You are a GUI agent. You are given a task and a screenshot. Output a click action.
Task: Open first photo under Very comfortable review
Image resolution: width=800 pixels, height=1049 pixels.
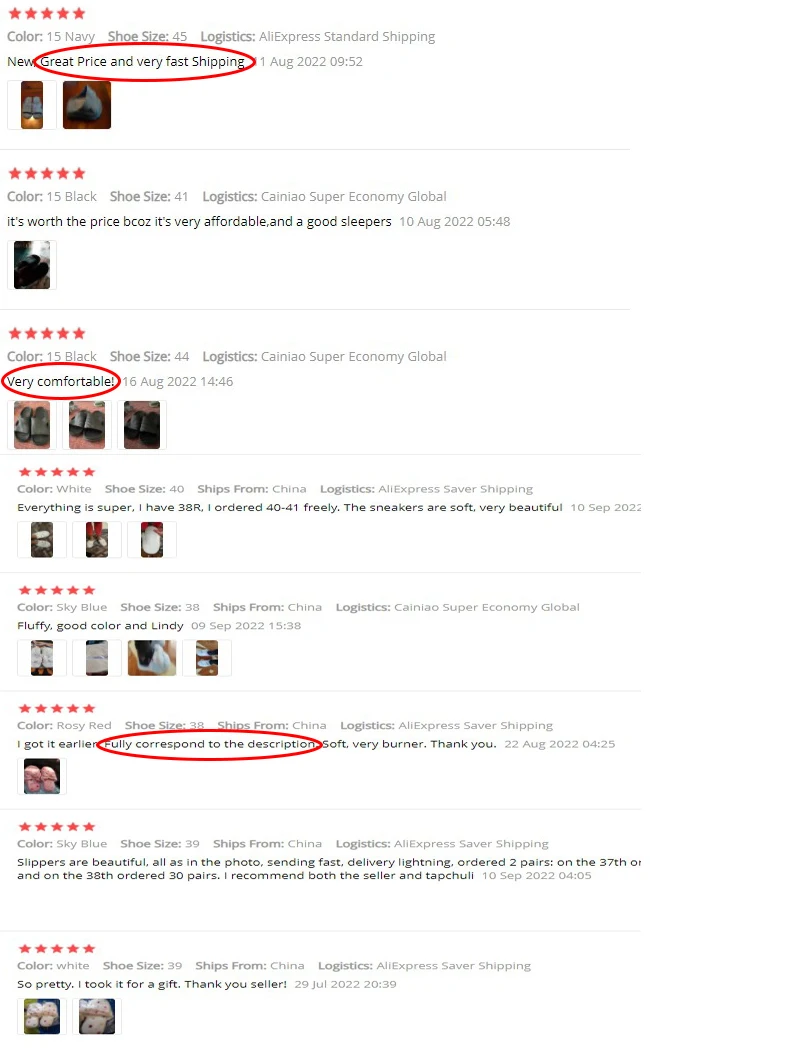coord(31,425)
